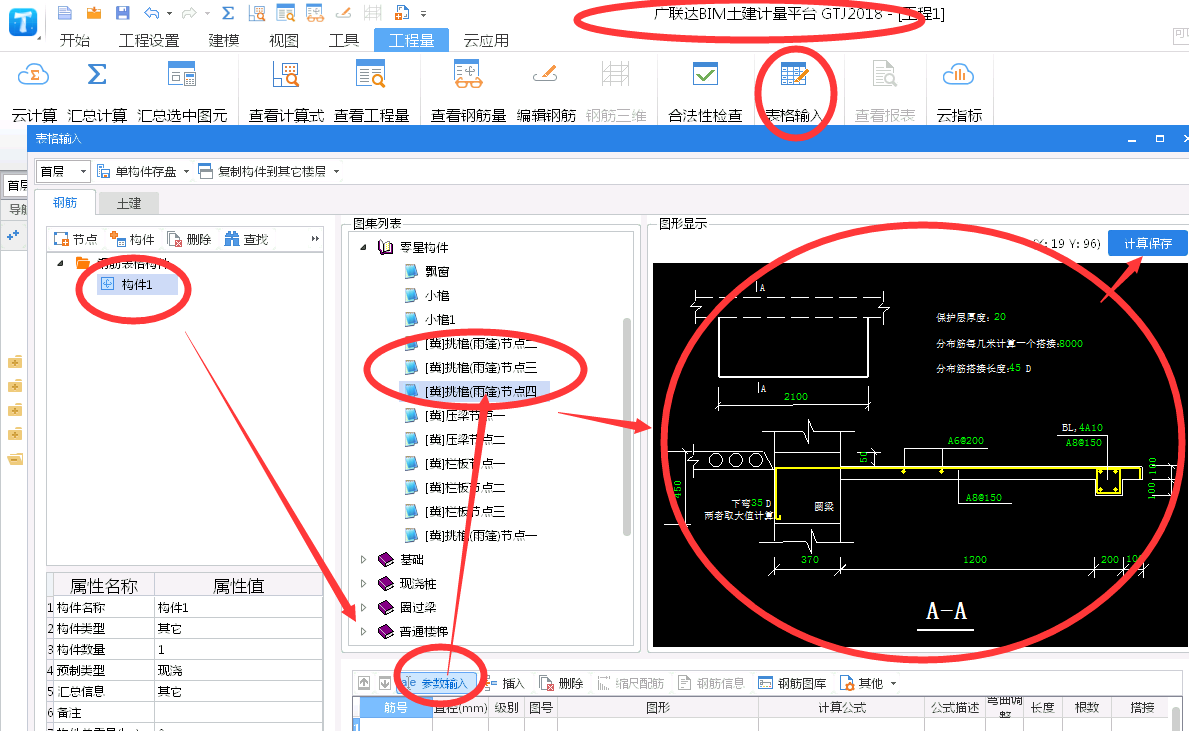This screenshot has height=731, width=1189.
Task: Click the 预制类型 value cell 现浇
Action: pos(238,670)
